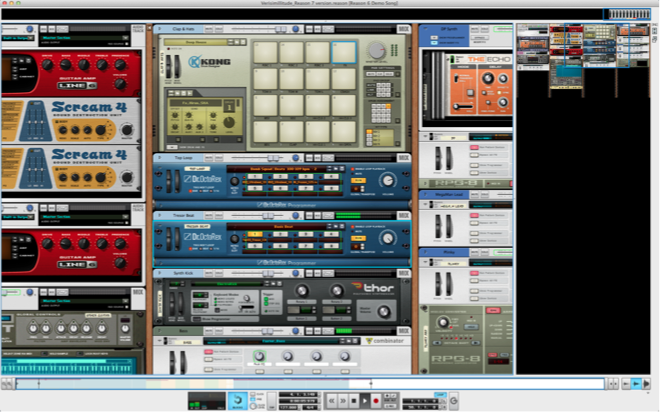Image resolution: width=661 pixels, height=413 pixels.
Task: Solo the Trevor Beat mix channel
Action: coord(218,216)
